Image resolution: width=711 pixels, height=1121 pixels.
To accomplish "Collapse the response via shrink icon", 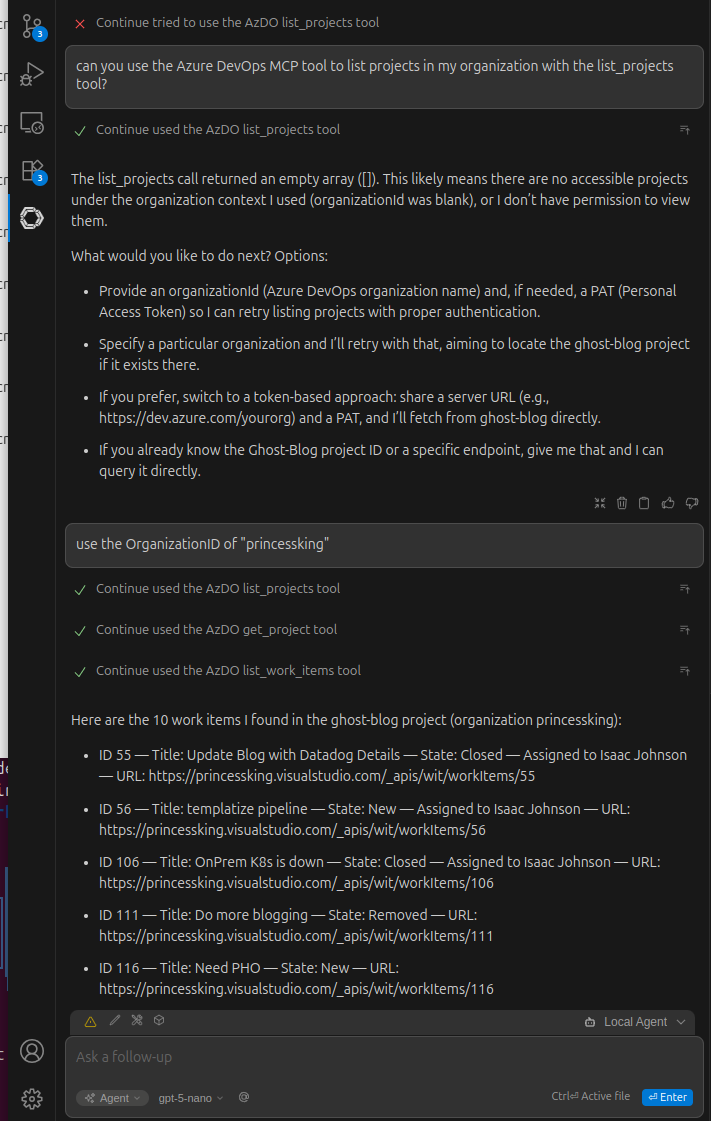I will coord(600,503).
